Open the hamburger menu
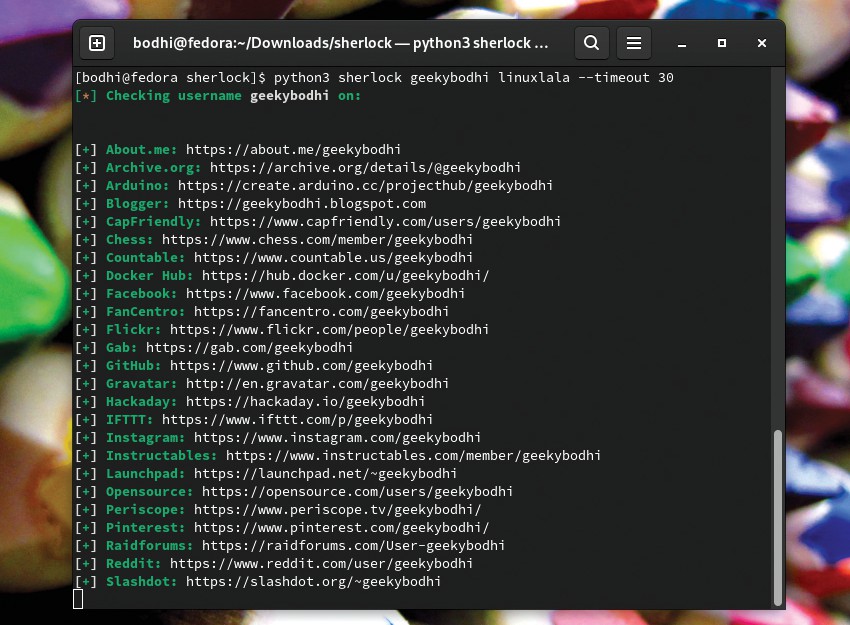Image resolution: width=850 pixels, height=625 pixels. [x=634, y=43]
